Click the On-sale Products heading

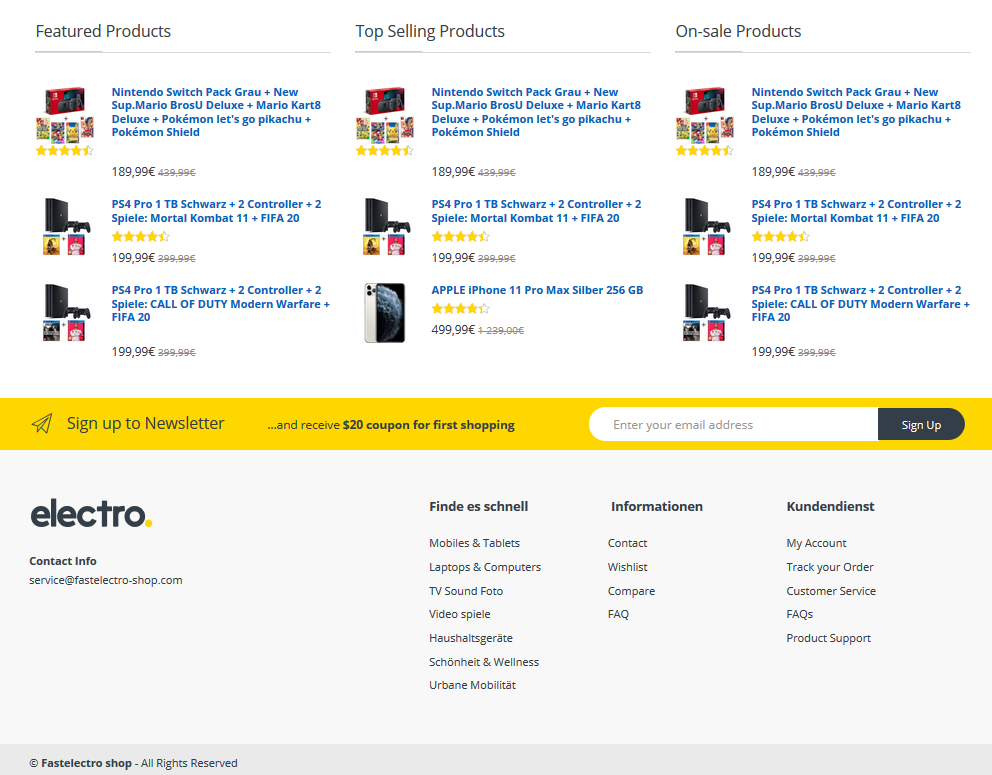click(738, 31)
